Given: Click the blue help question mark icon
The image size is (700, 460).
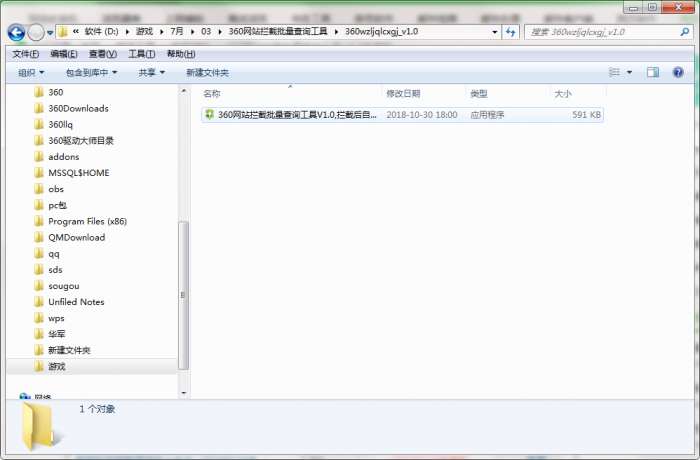Looking at the screenshot, I should coord(678,72).
